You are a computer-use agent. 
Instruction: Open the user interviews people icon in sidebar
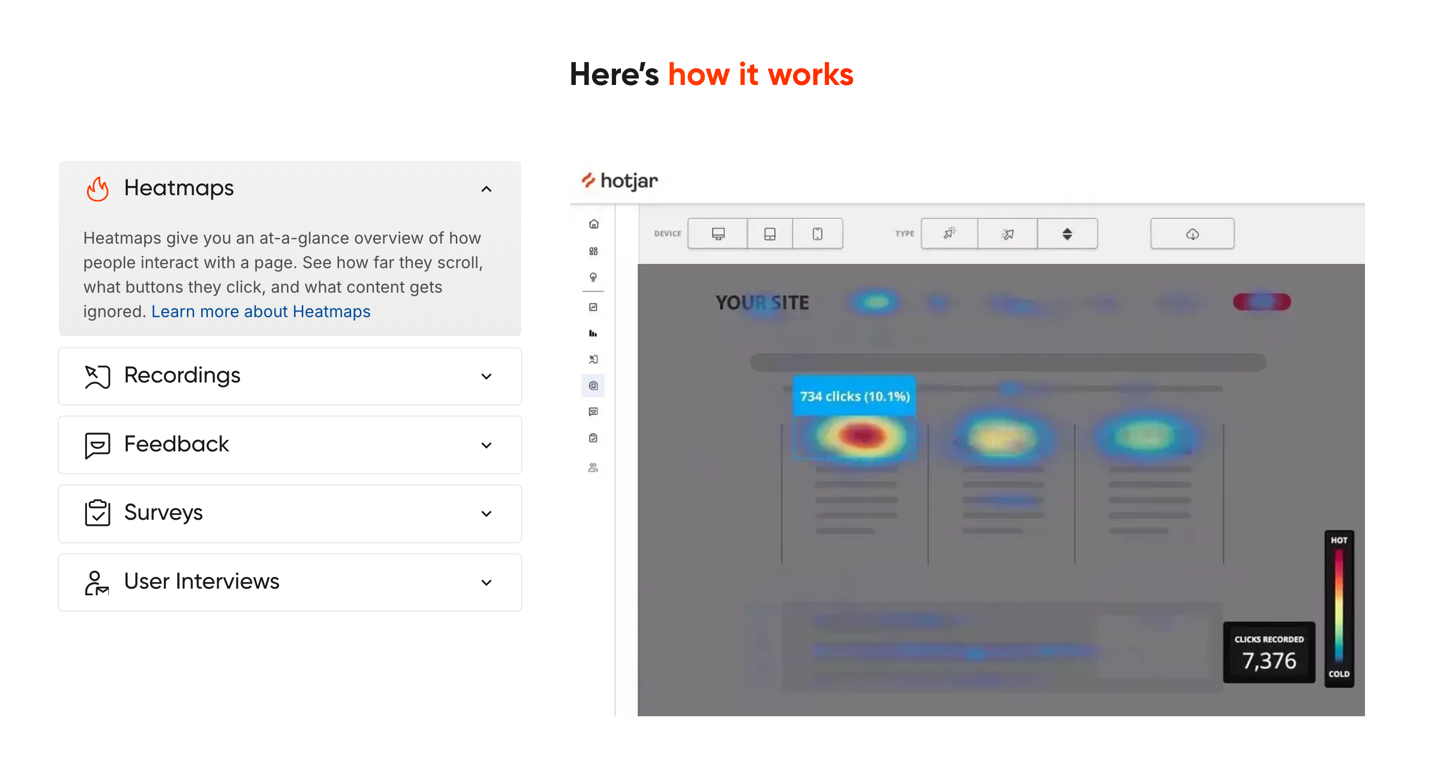(x=594, y=467)
